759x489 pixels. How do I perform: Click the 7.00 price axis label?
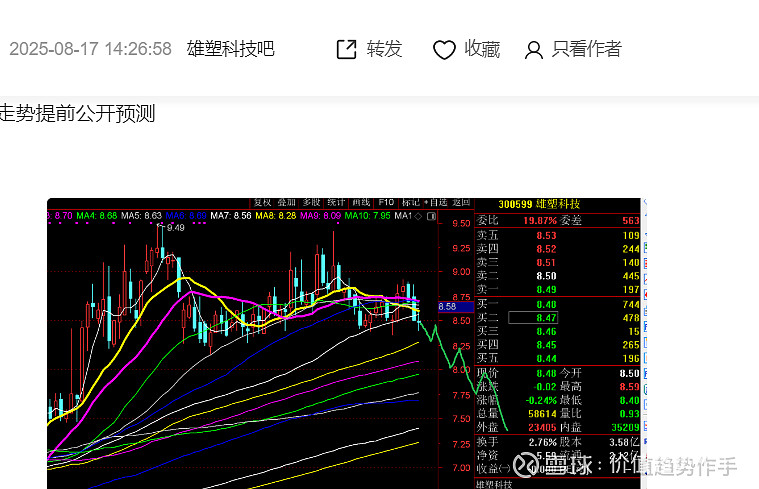point(461,468)
